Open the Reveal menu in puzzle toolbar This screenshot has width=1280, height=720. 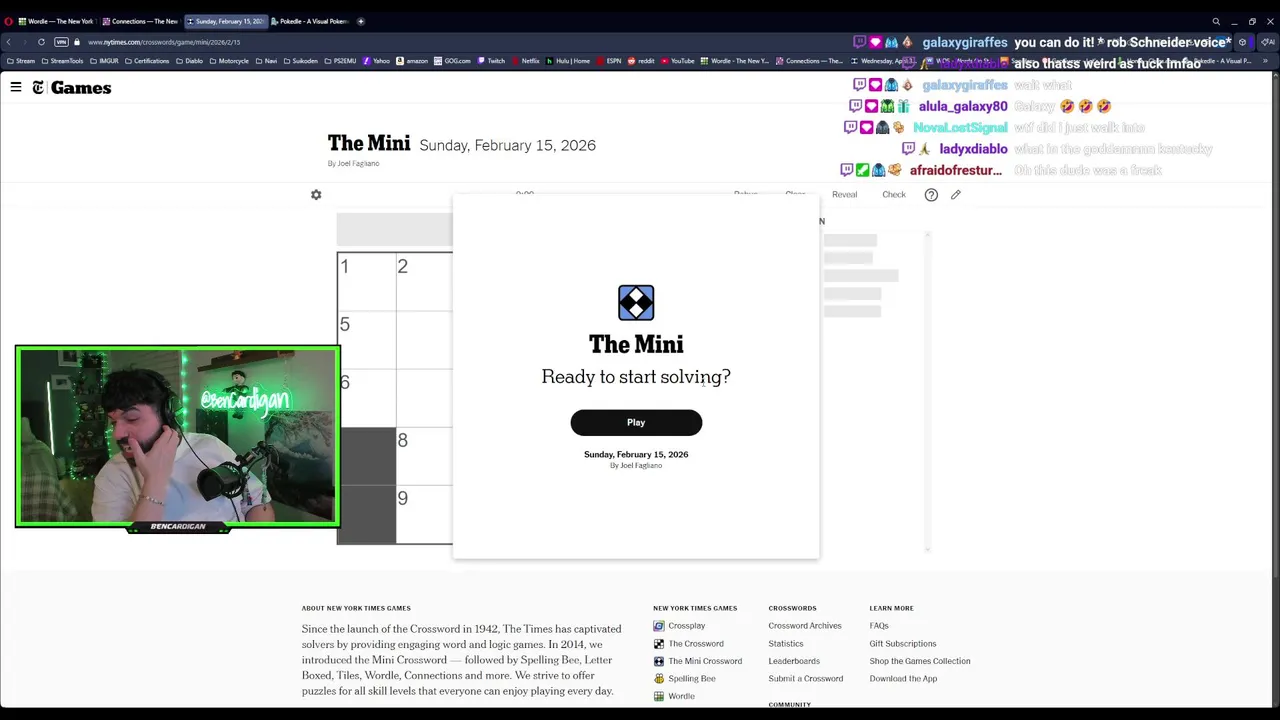point(844,194)
